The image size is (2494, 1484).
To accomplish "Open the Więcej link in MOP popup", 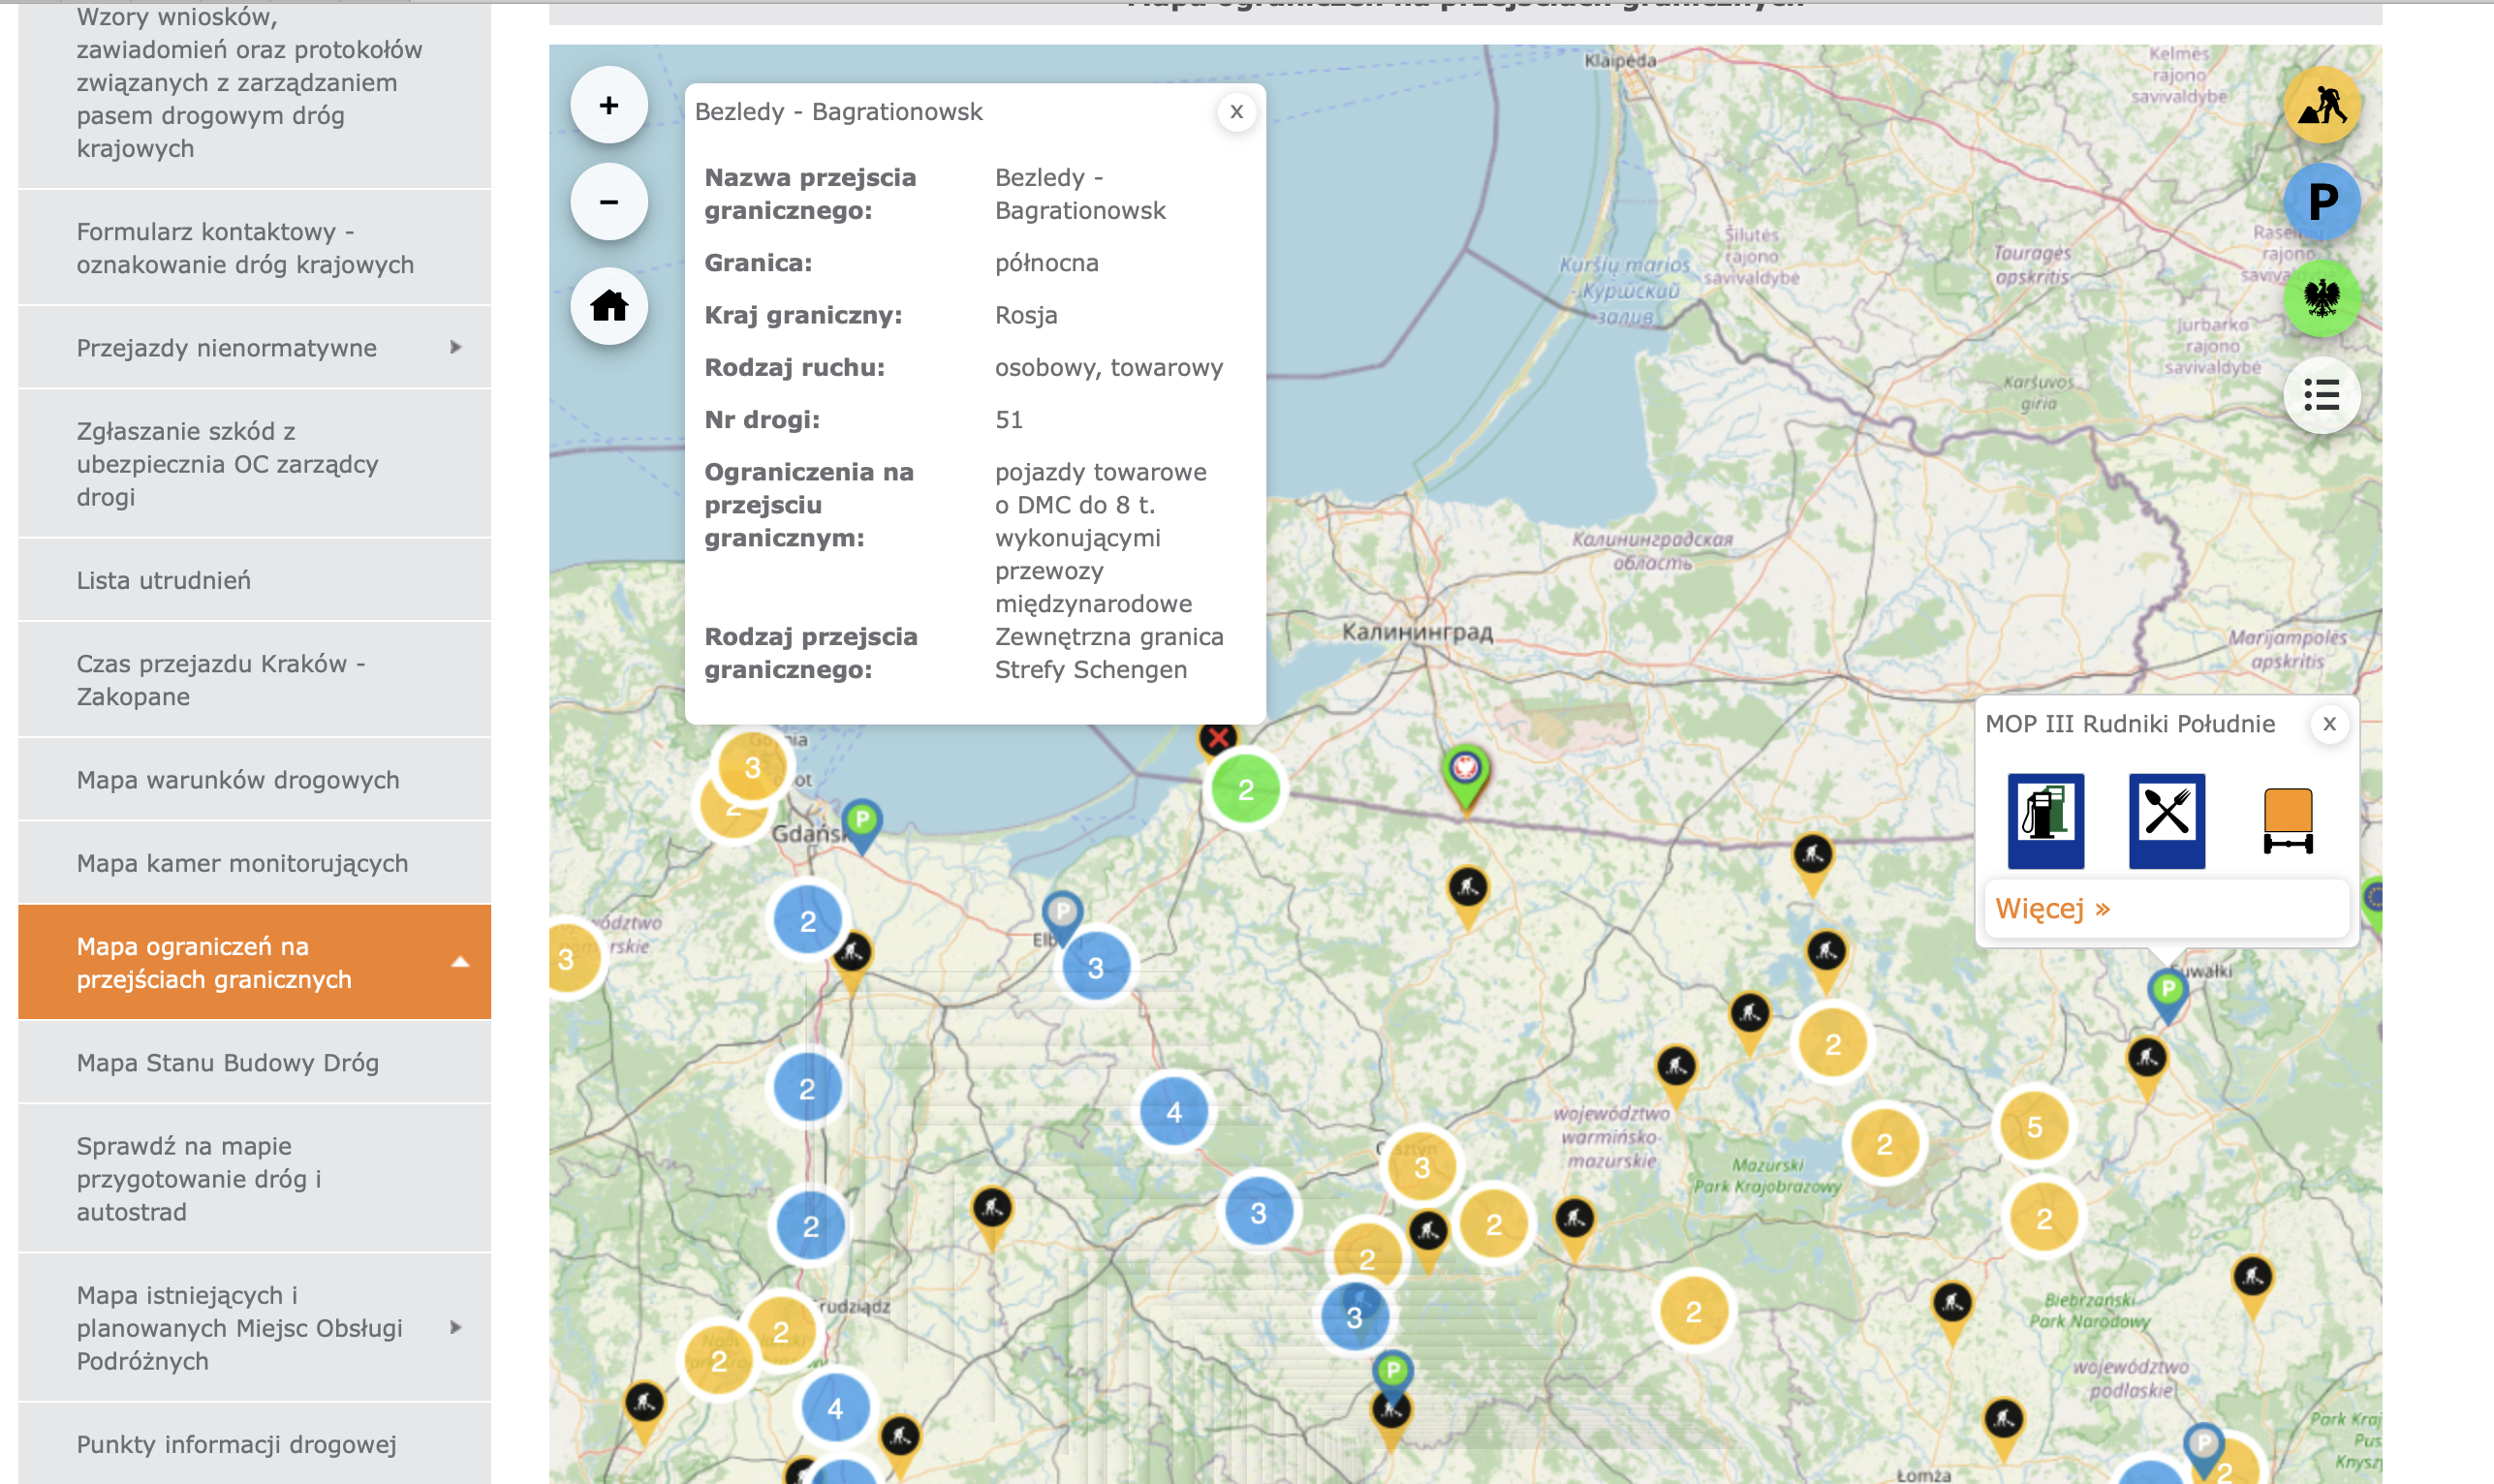I will click(2052, 908).
